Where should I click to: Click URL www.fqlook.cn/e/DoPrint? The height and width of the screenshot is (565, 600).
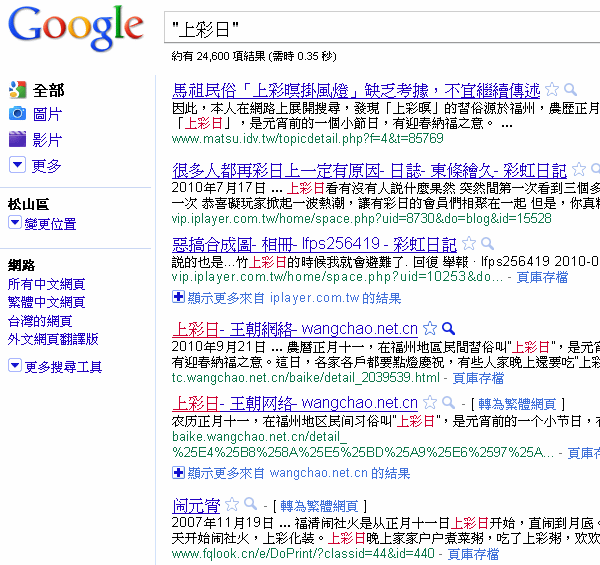(x=303, y=554)
